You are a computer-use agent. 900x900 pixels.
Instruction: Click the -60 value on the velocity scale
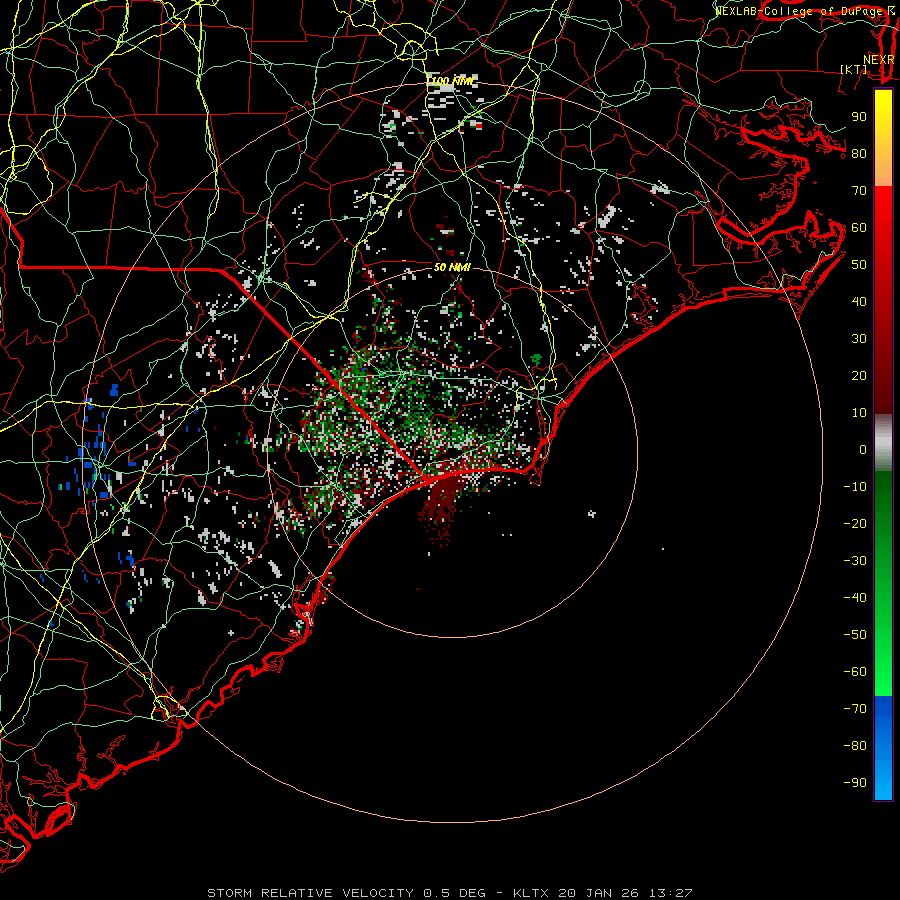855,672
